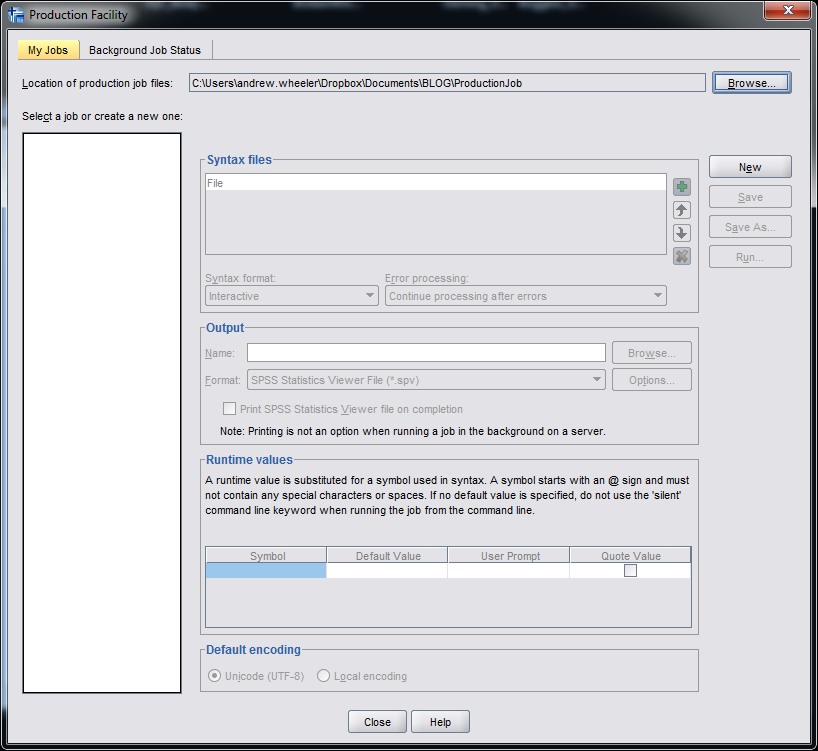Click the Run... button
Image resolution: width=818 pixels, height=751 pixels.
coord(750,257)
